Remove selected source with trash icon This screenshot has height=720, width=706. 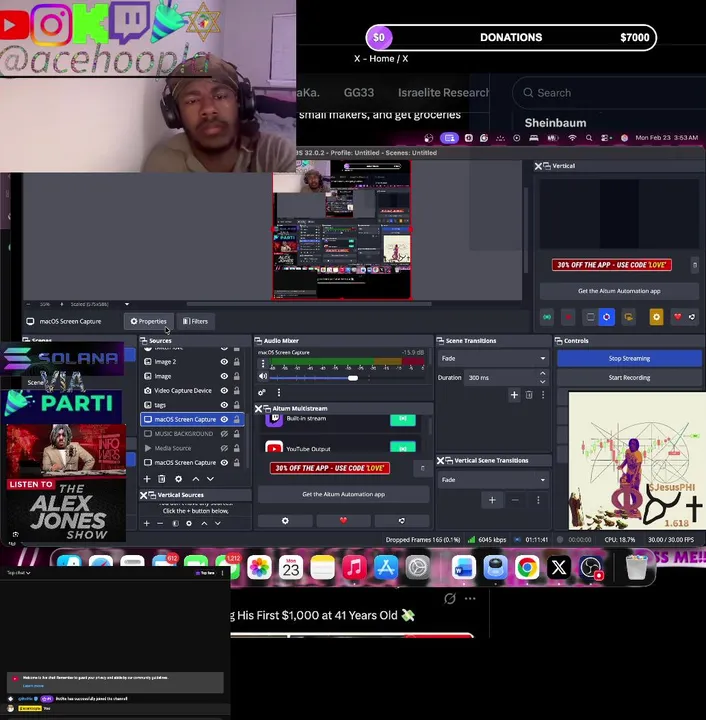[162, 479]
